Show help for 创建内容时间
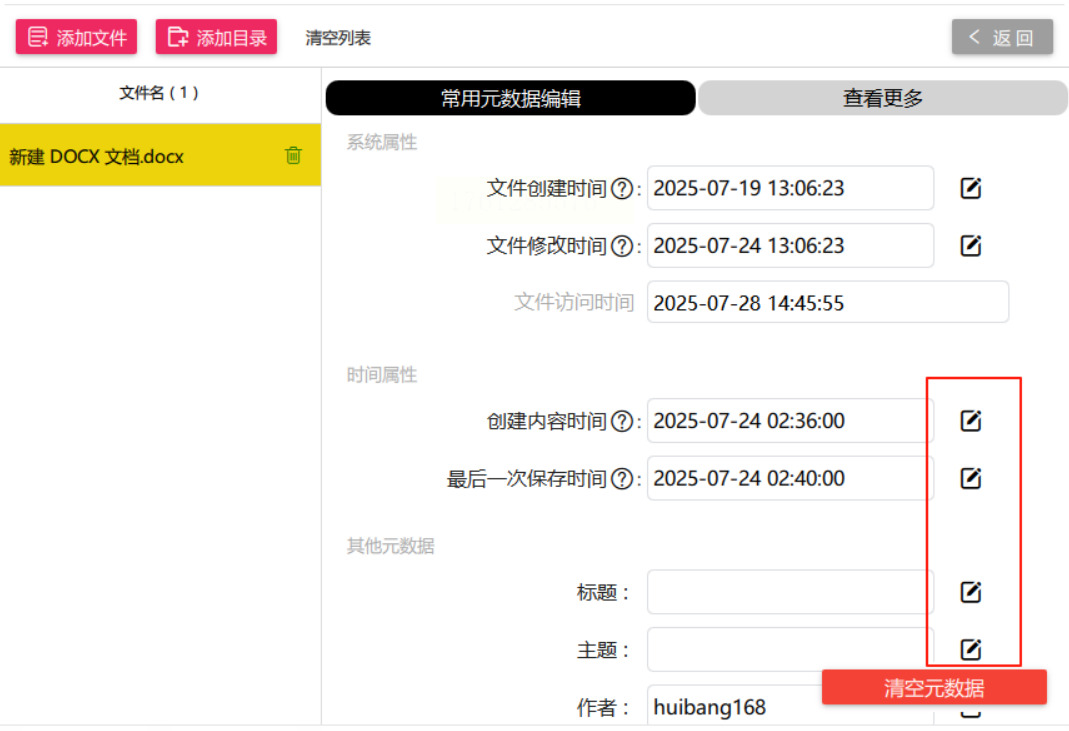Image resolution: width=1069 pixels, height=731 pixels. coord(622,422)
